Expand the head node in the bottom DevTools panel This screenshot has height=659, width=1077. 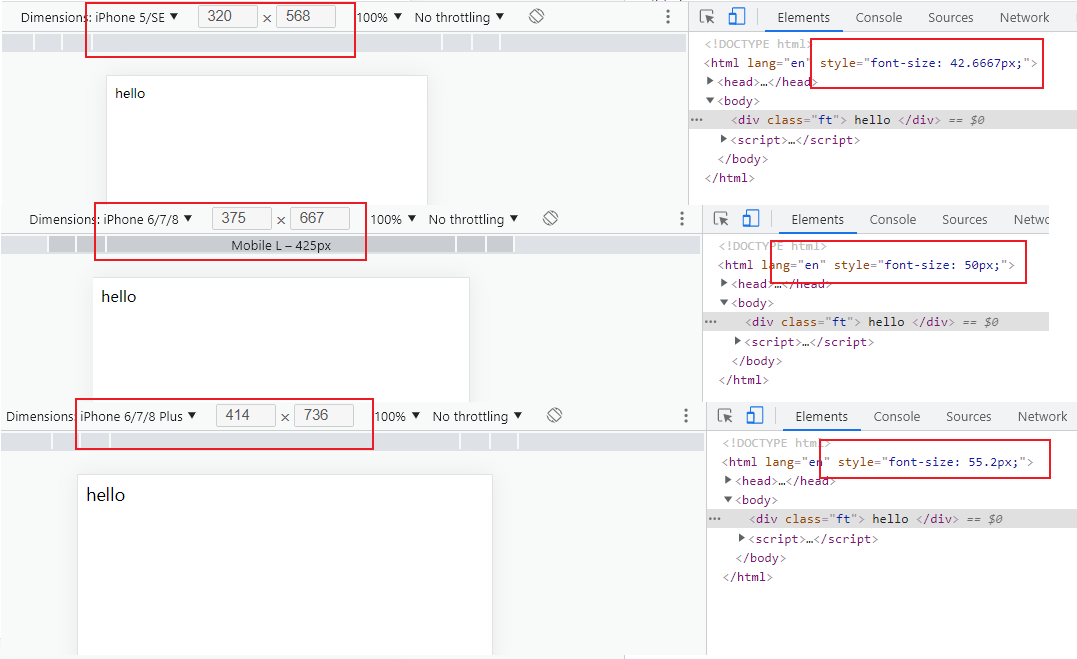point(728,480)
